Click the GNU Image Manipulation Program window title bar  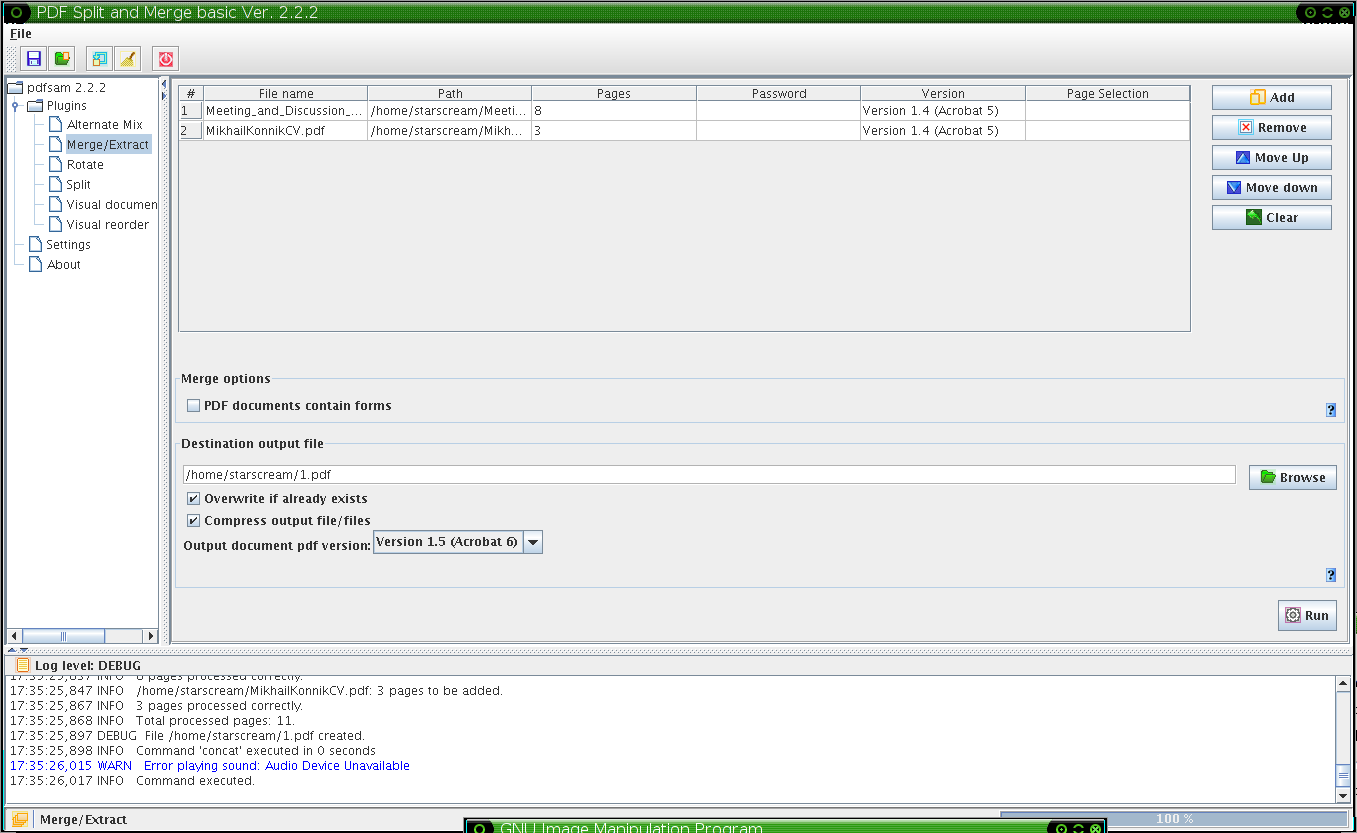pyautogui.click(x=786, y=826)
